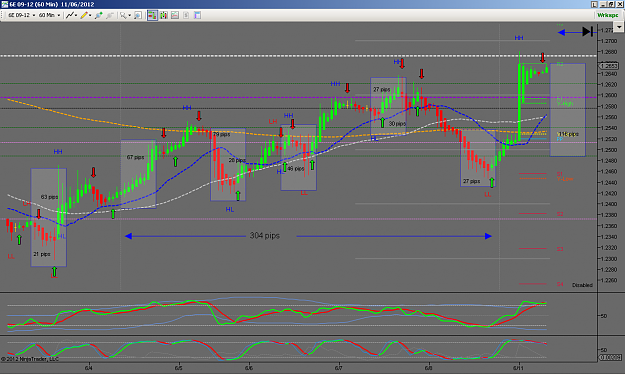This screenshot has height=375, width=625.
Task: Click the Wrkspc workspace button
Action: coord(607,15)
